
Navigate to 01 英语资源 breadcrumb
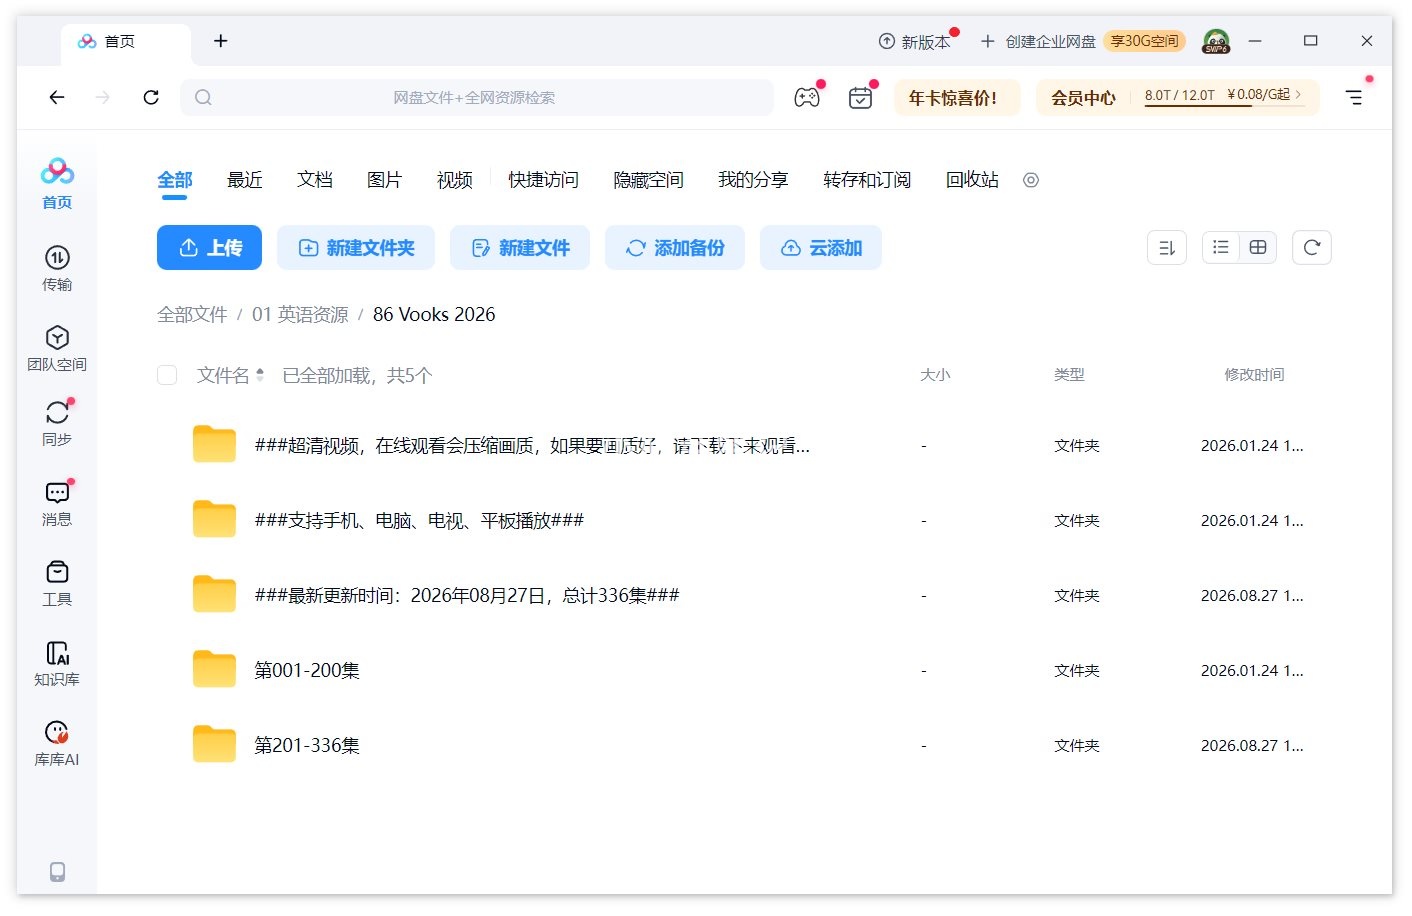point(300,314)
